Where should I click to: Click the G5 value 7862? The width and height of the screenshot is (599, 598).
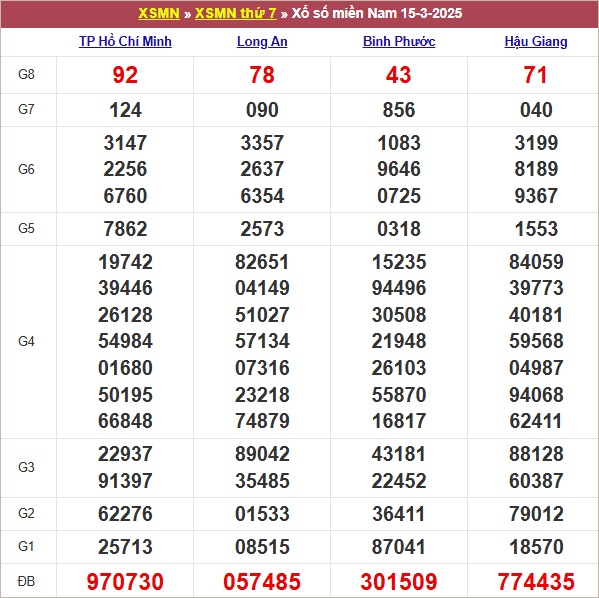[125, 229]
